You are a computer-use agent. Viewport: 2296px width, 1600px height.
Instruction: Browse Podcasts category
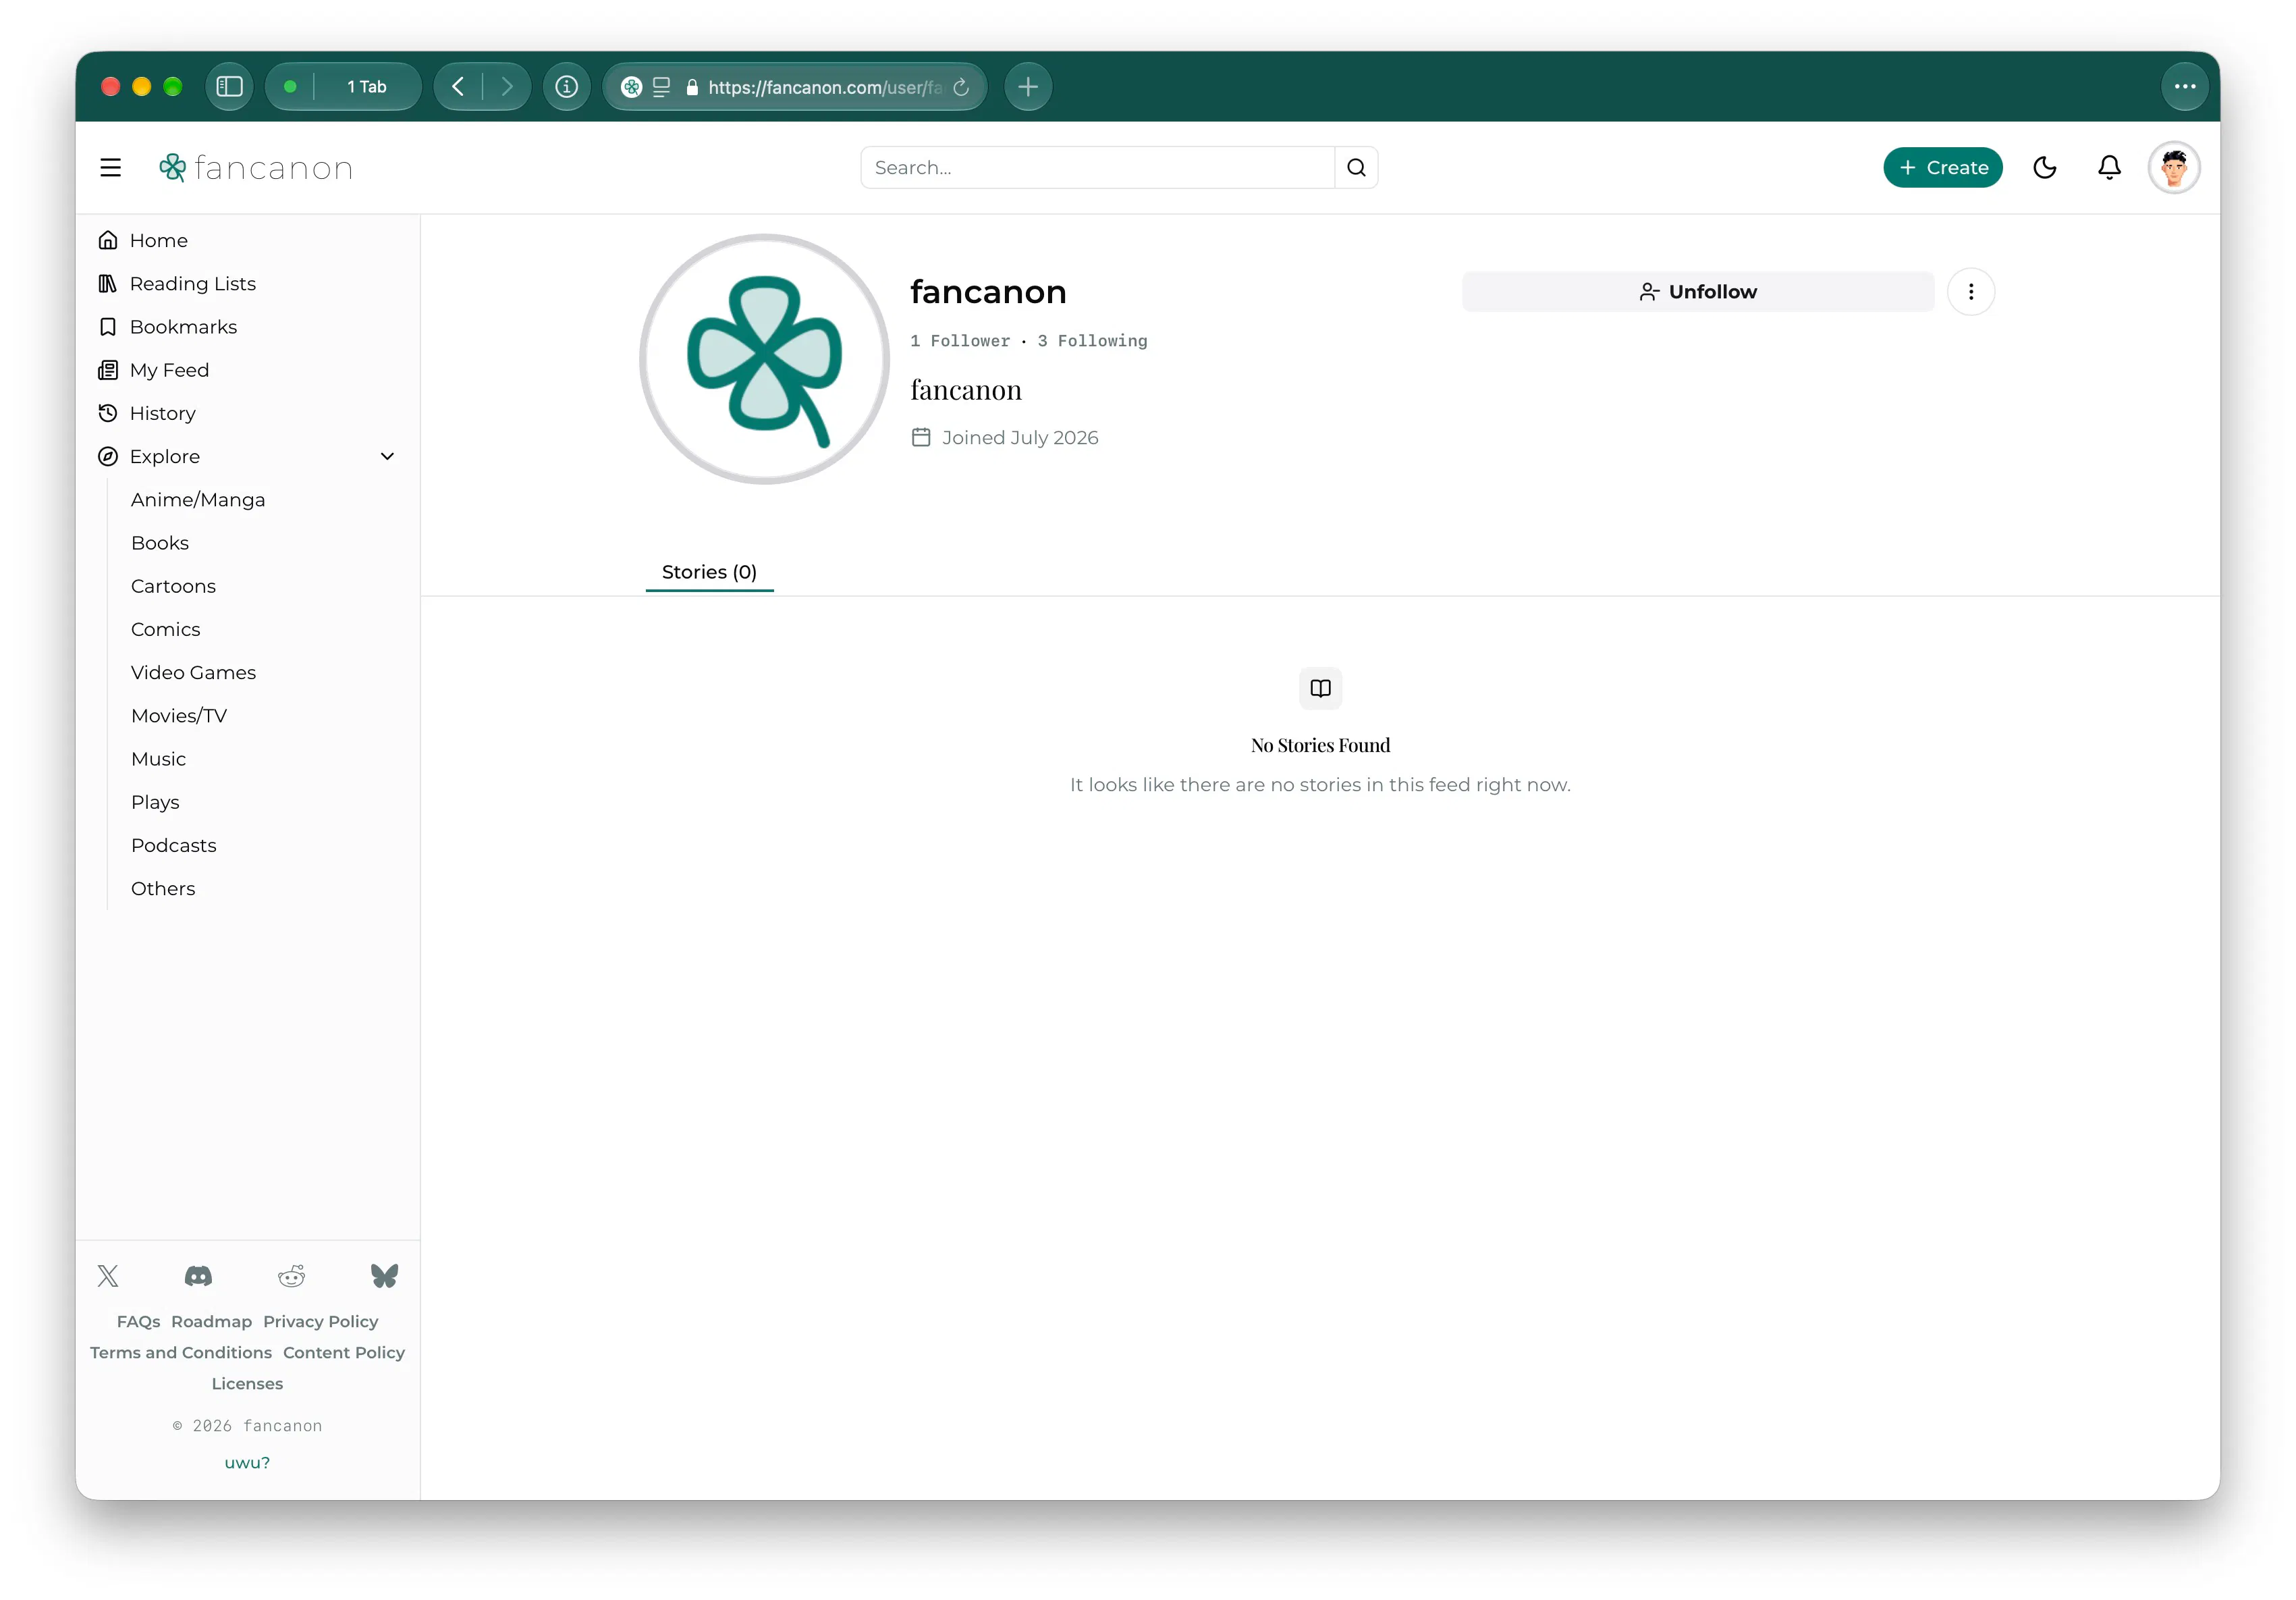[173, 846]
